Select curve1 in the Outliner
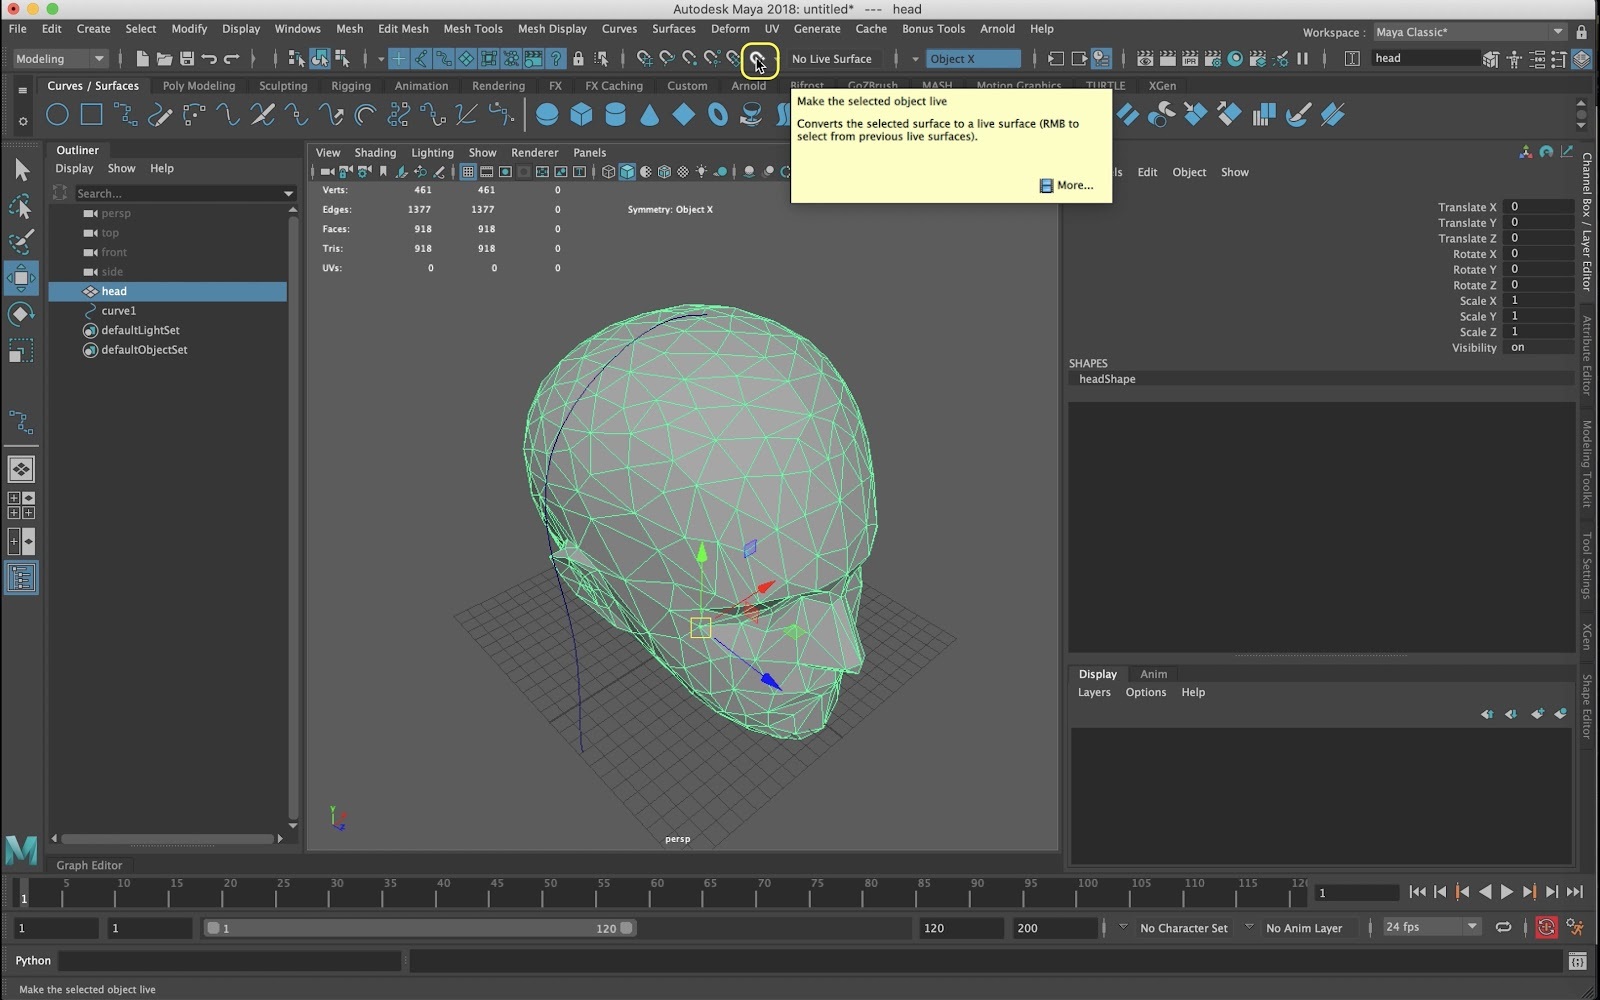 pos(118,311)
